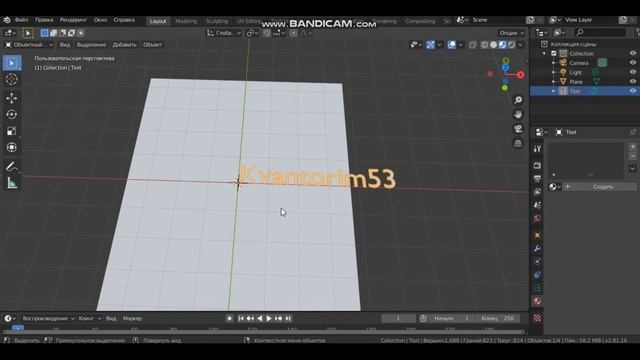
Task: Open the Global transform orientation dropdown
Action: tap(224, 33)
